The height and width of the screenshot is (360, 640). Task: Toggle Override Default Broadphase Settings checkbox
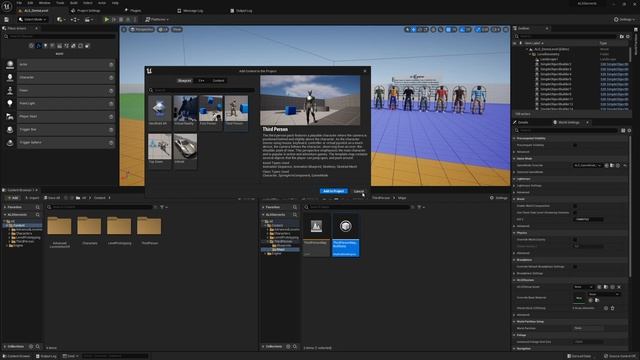pos(575,267)
